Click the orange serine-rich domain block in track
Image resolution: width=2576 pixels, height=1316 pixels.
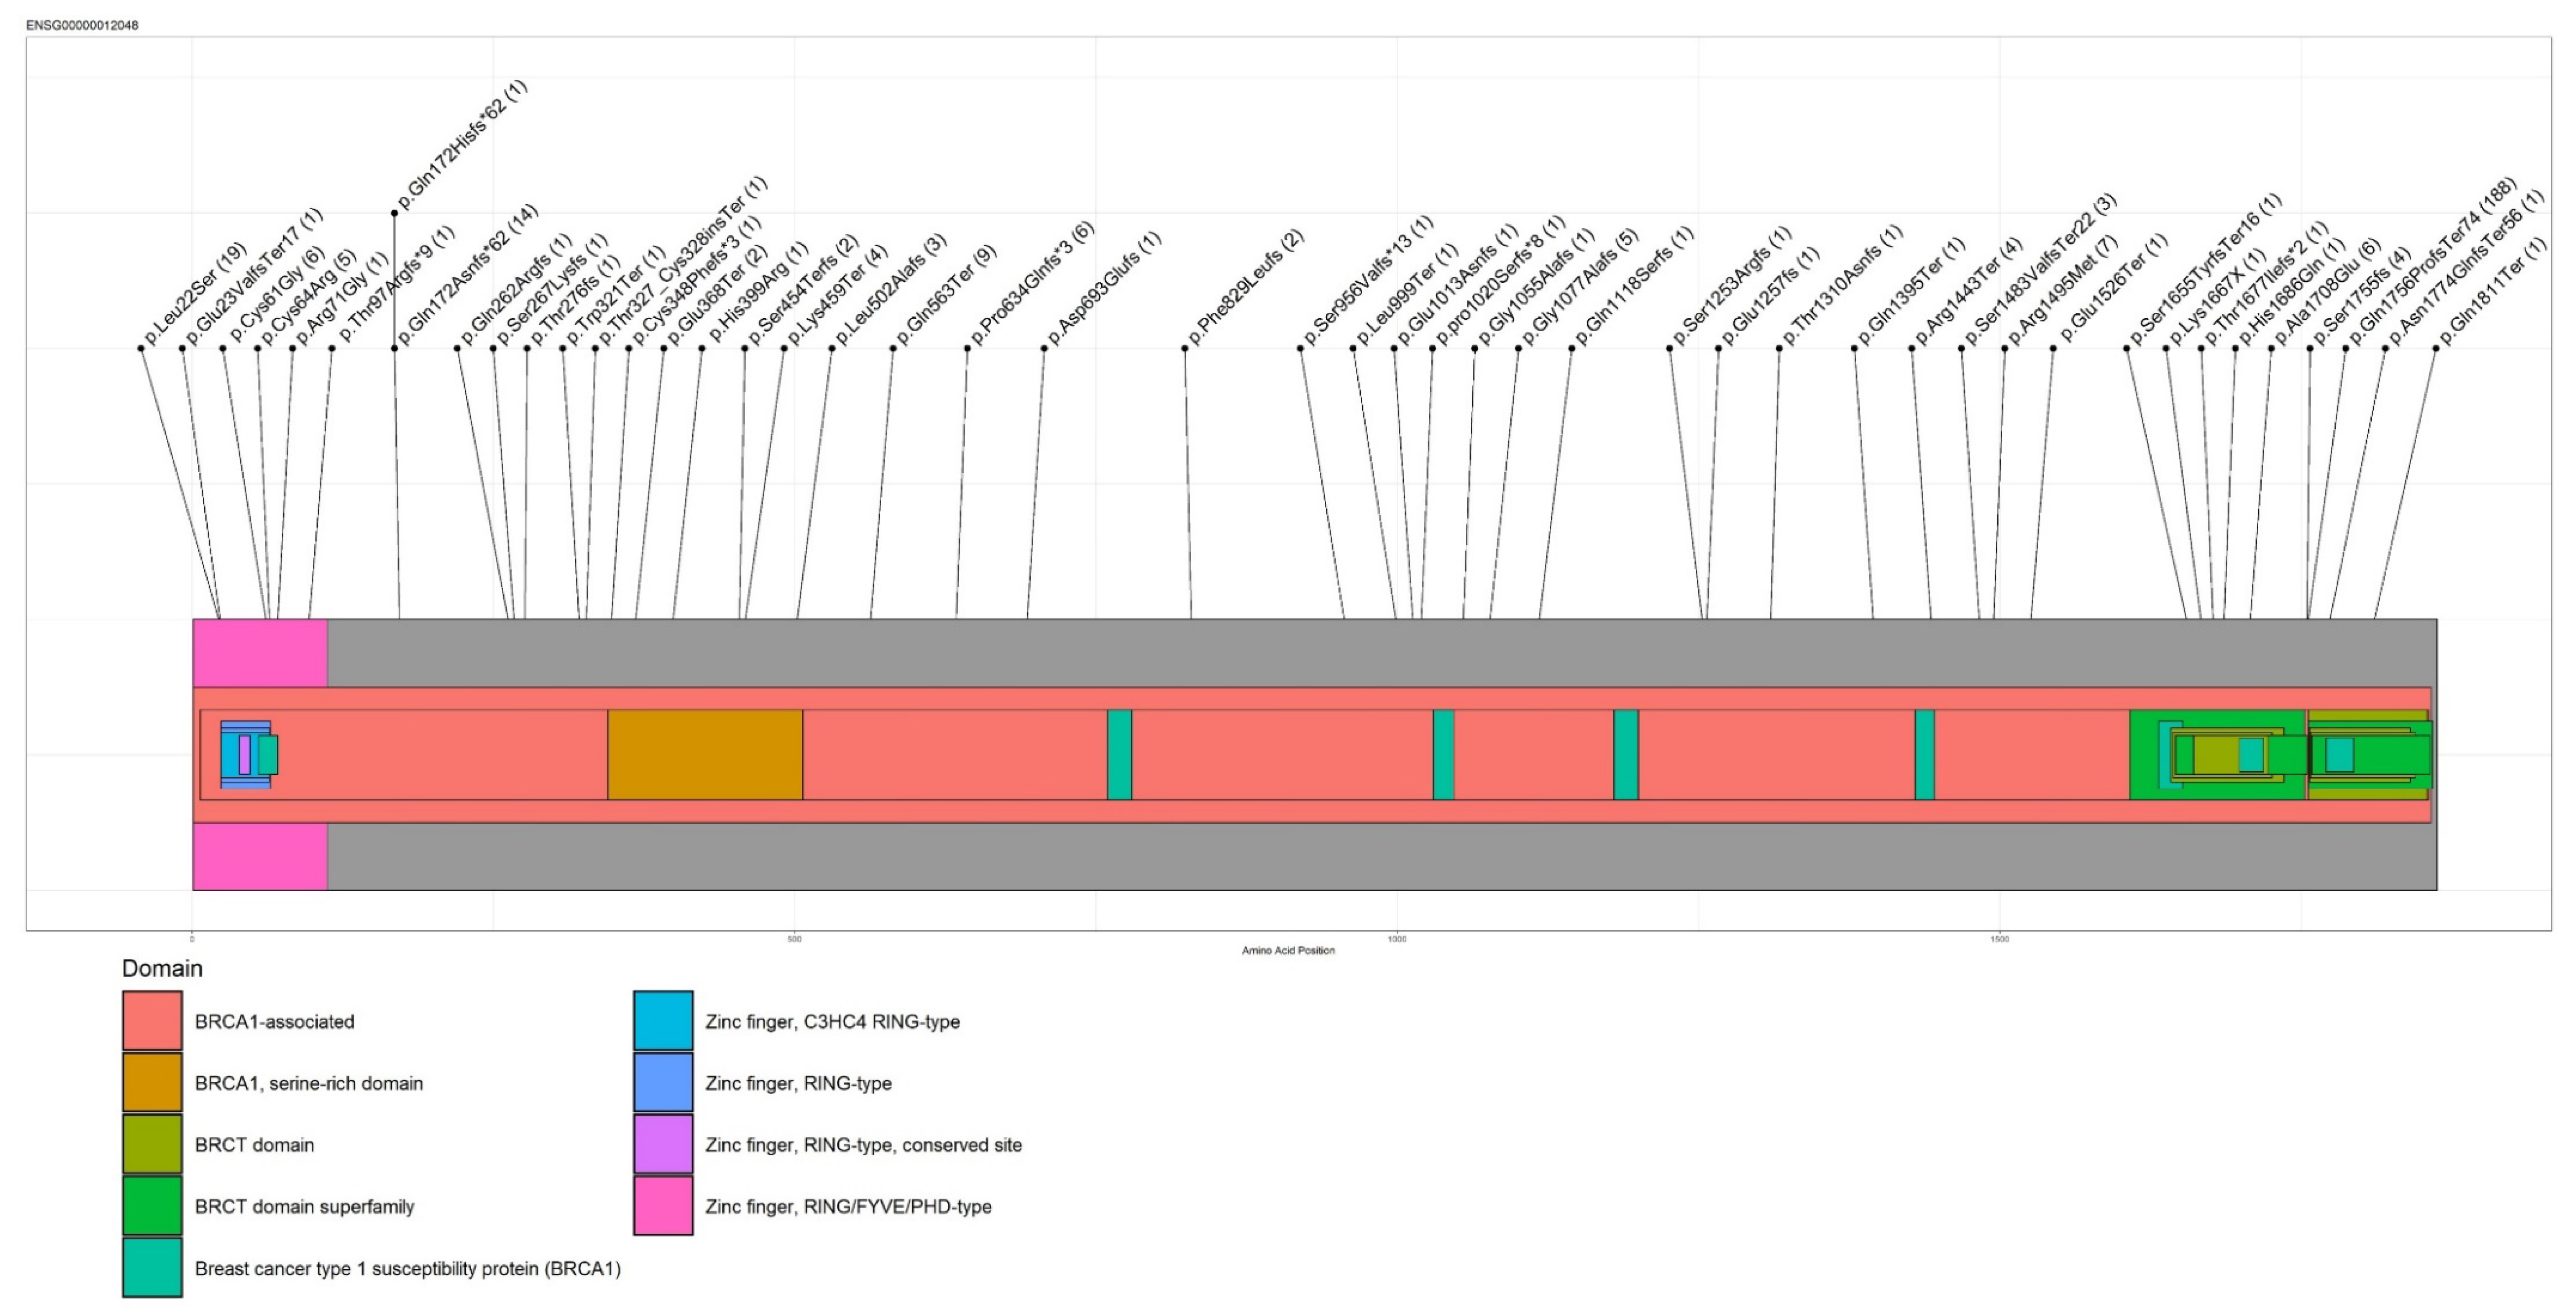(705, 754)
